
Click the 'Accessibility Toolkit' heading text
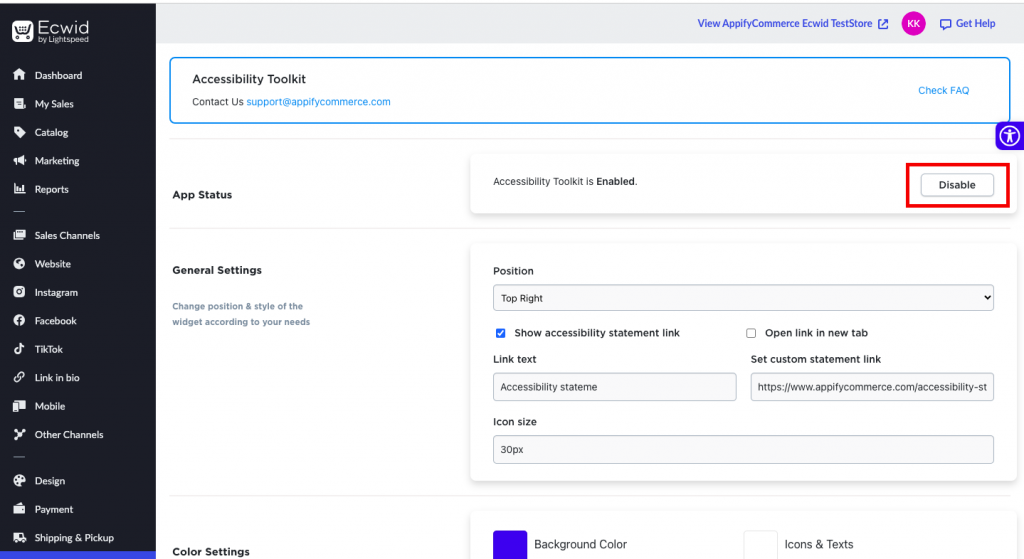point(249,79)
